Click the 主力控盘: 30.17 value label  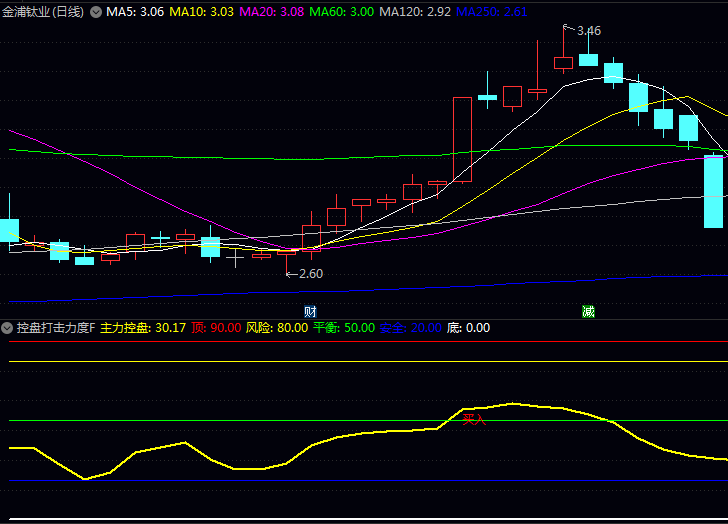[143, 328]
